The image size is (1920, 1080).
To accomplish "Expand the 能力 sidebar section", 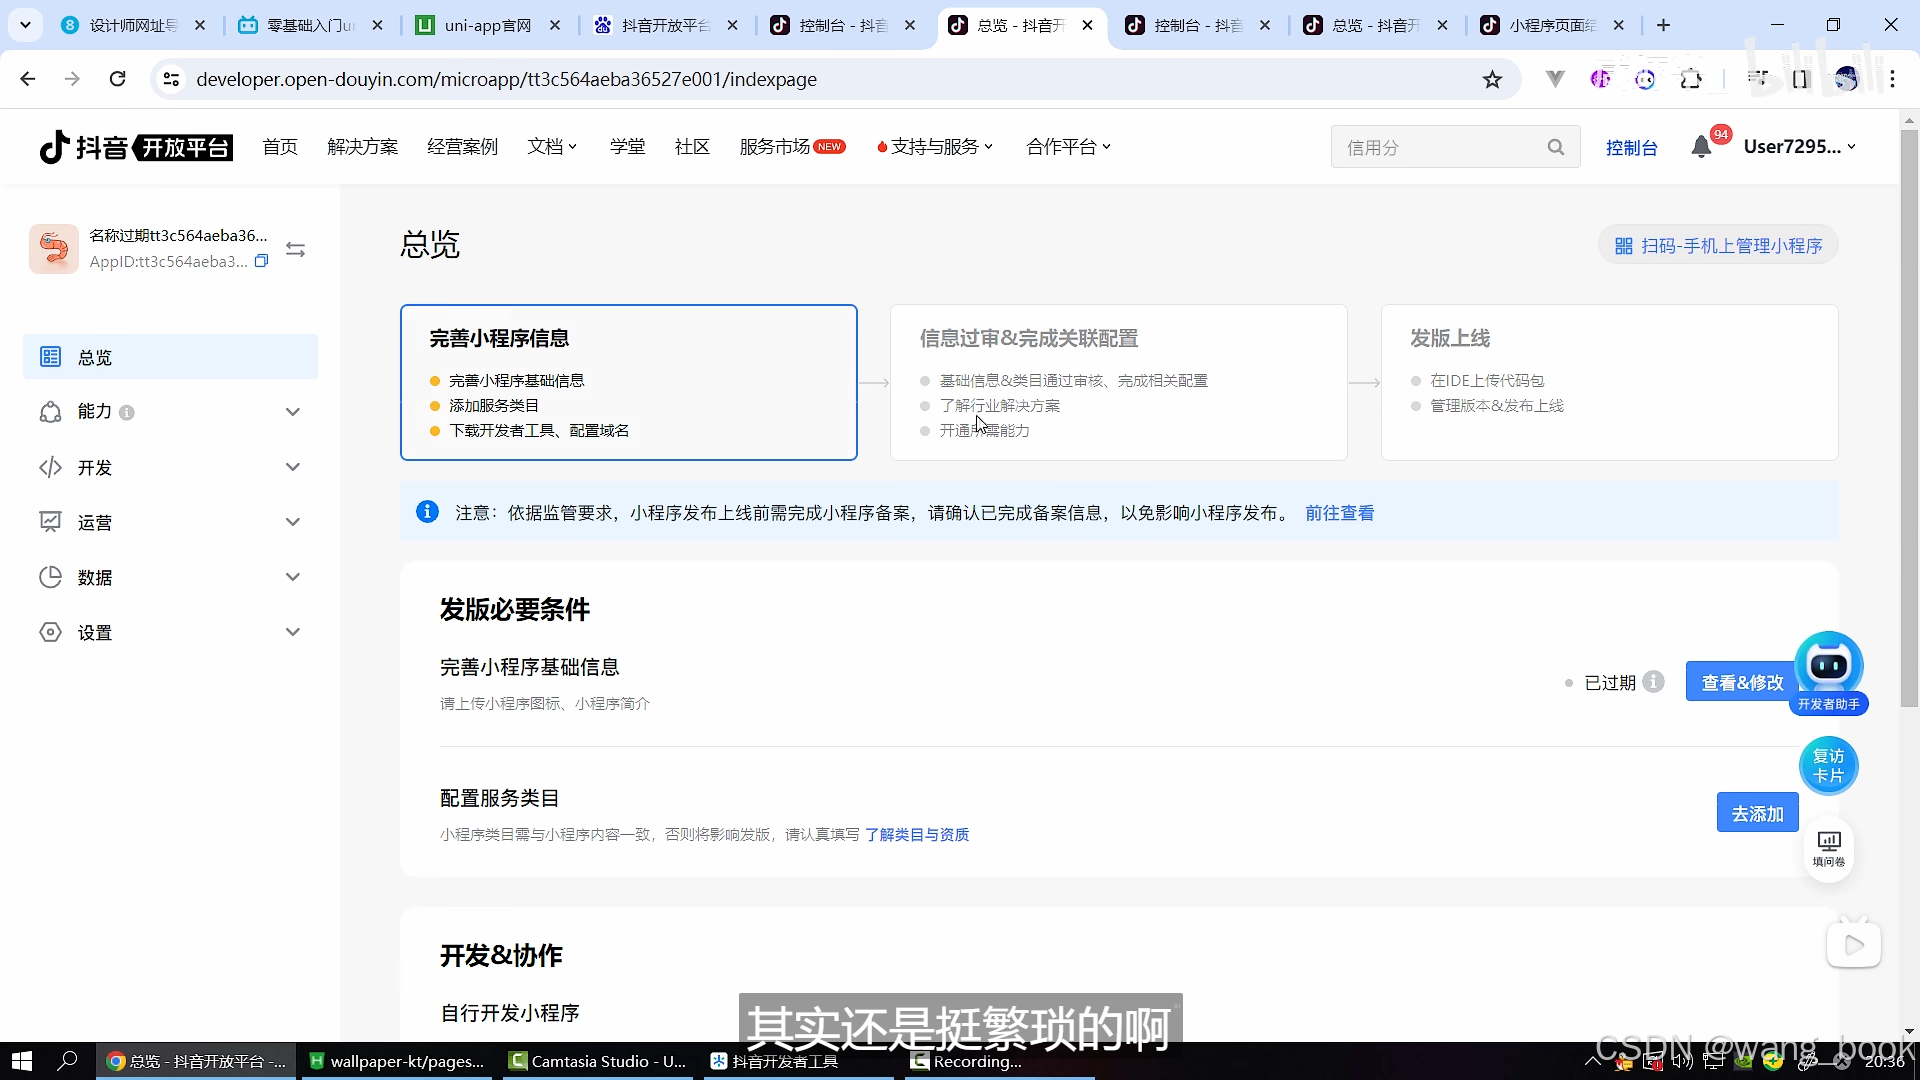I will (170, 412).
